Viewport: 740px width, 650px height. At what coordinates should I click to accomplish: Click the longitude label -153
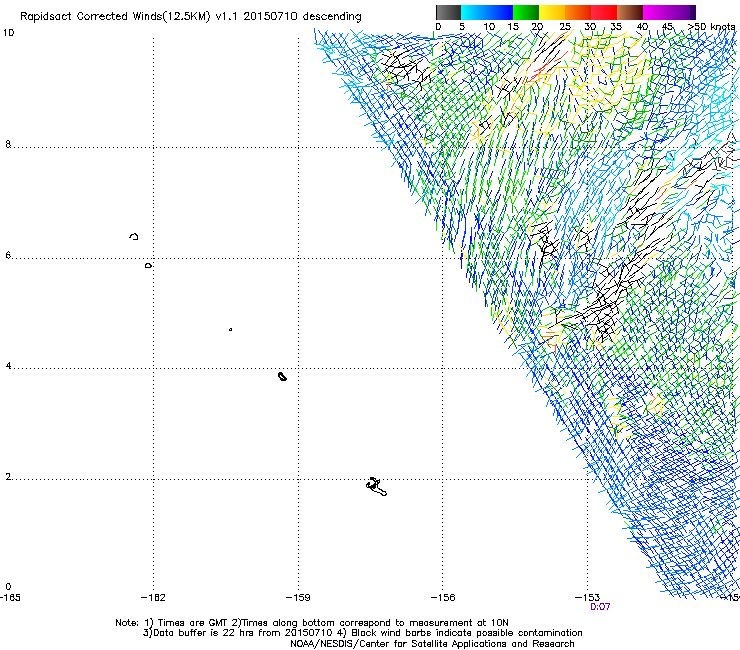pyautogui.click(x=587, y=598)
